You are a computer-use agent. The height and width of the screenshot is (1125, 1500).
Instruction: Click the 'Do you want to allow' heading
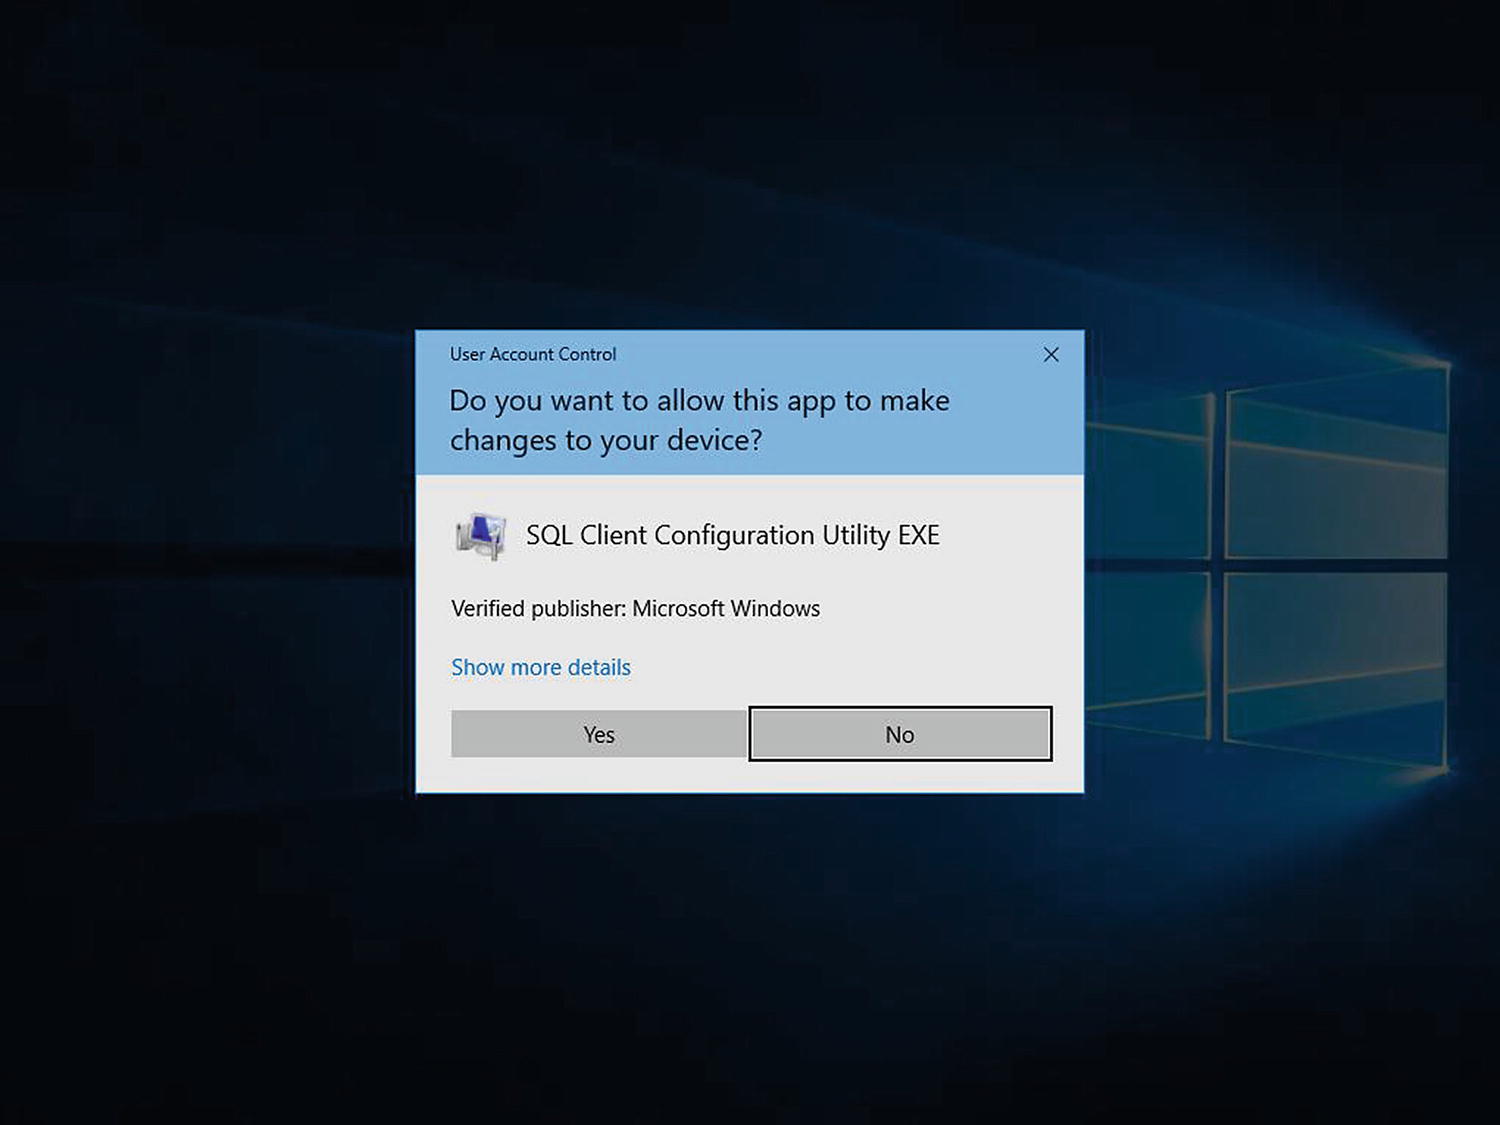coord(699,420)
